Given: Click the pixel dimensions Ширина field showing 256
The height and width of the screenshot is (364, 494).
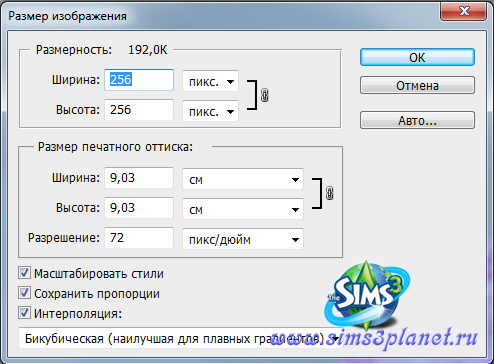Looking at the screenshot, I should (x=139, y=80).
